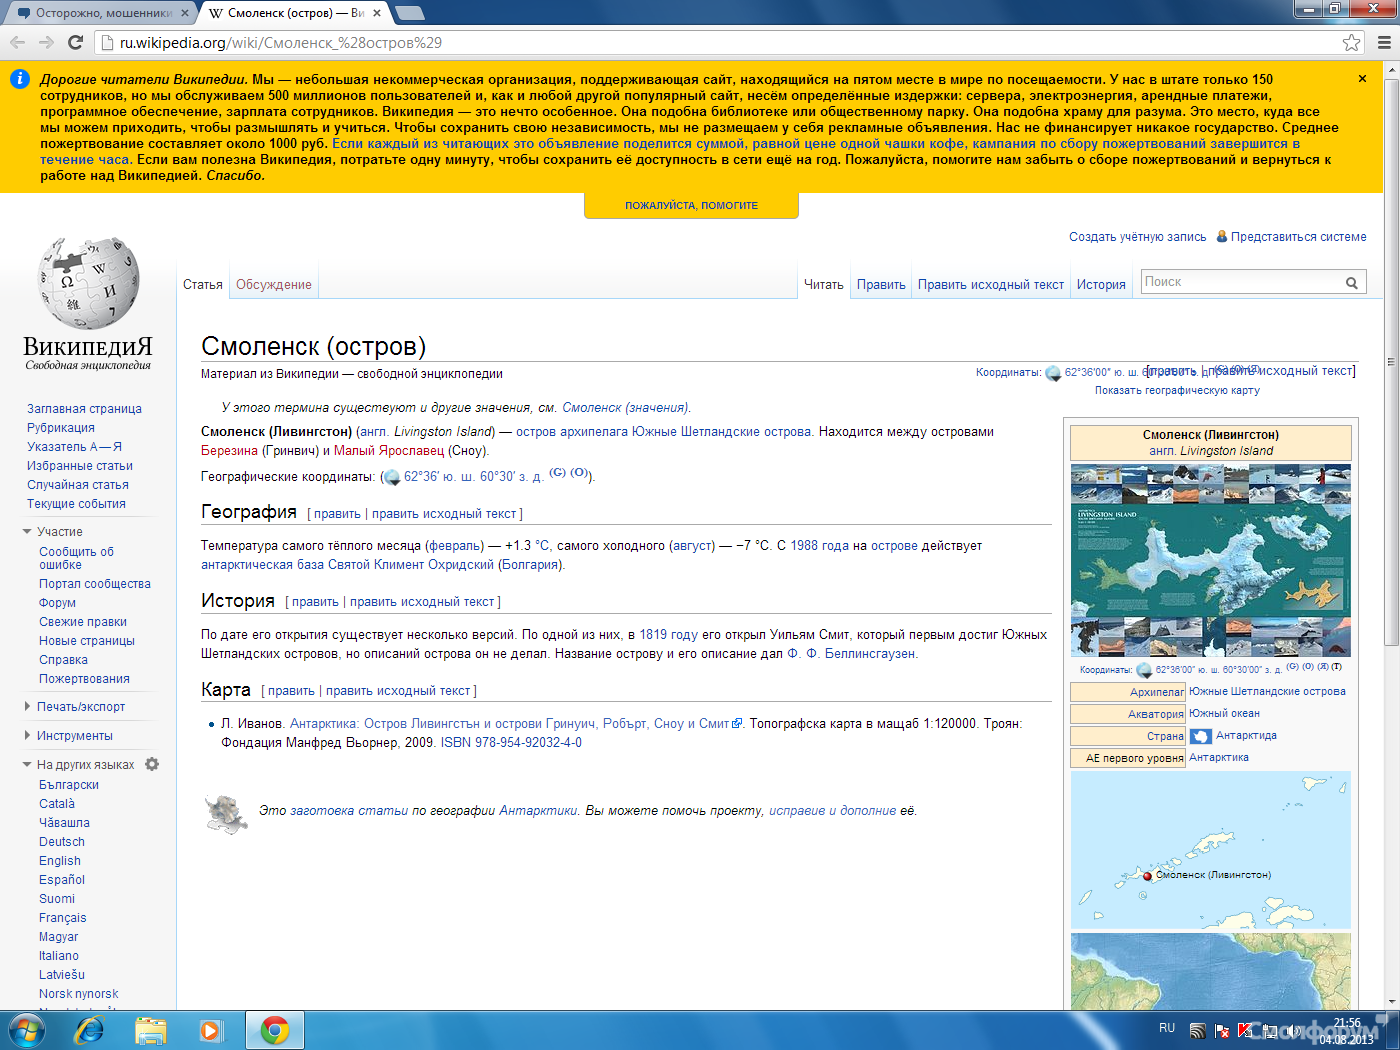Open the Български language link
Image resolution: width=1400 pixels, height=1050 pixels.
pos(69,785)
